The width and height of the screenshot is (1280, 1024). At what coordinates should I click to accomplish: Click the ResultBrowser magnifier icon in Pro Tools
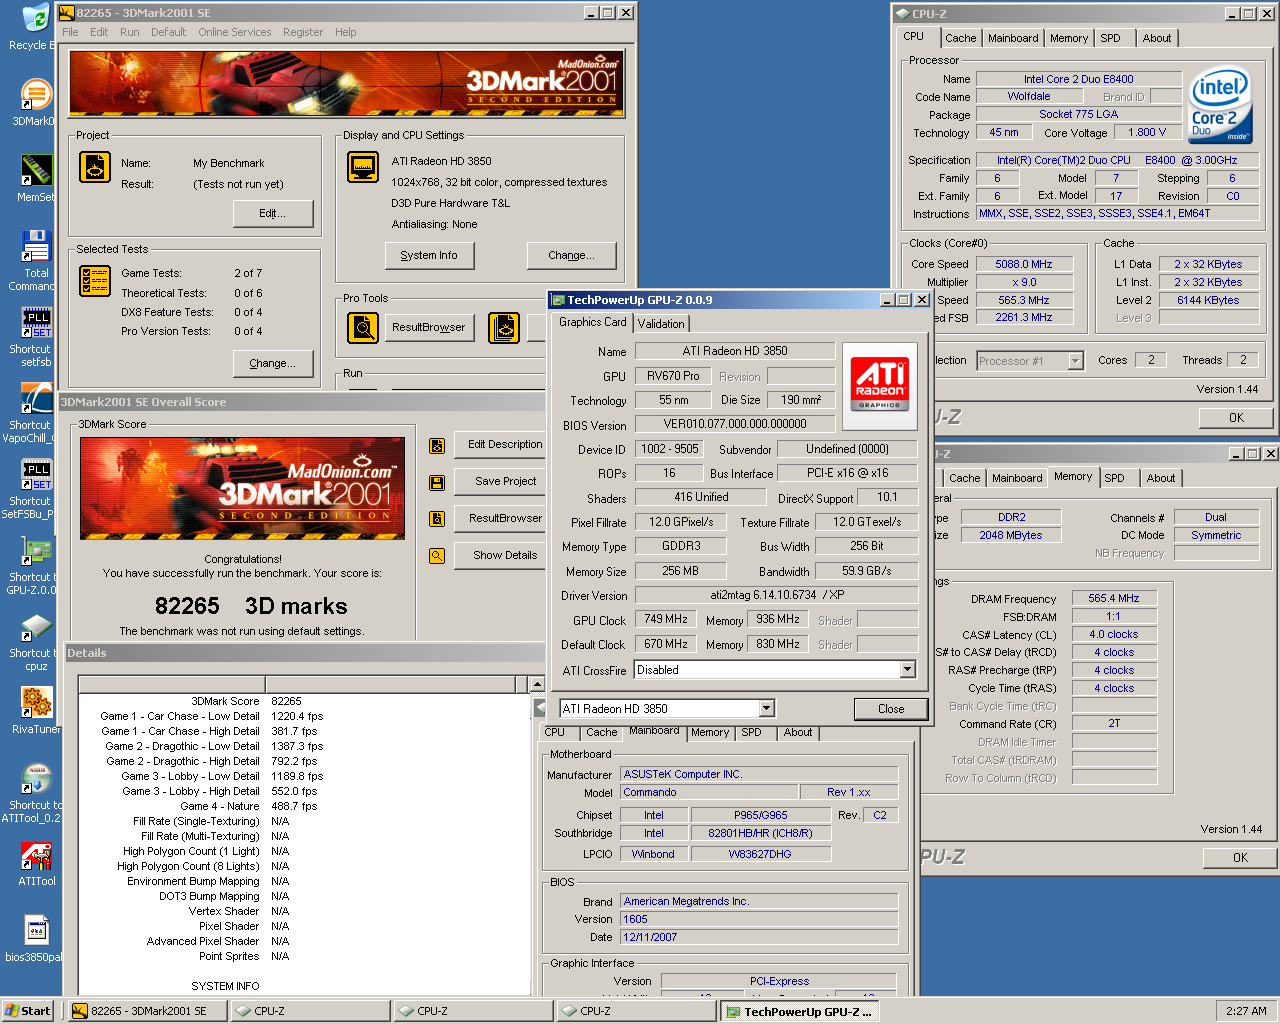[363, 327]
